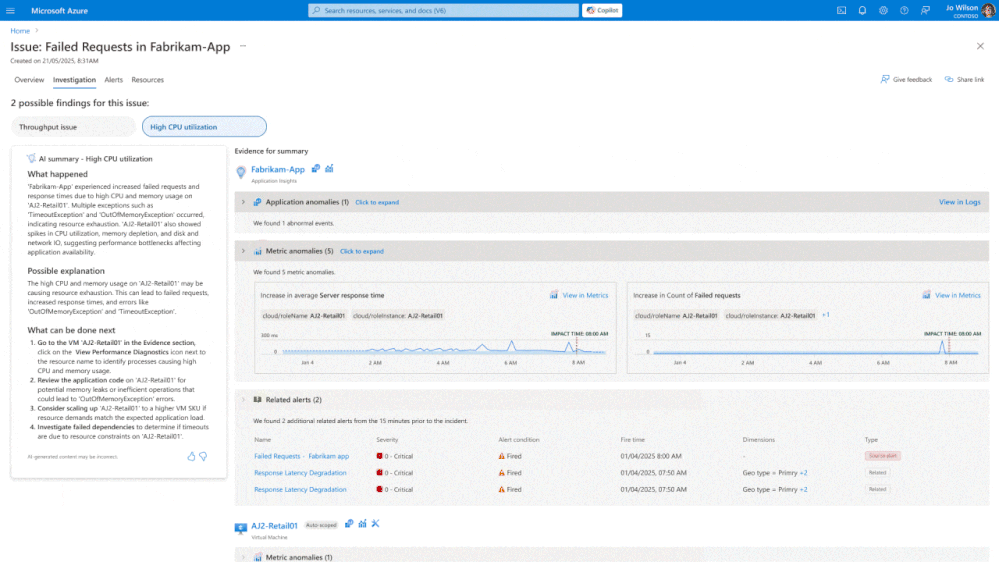Open the Fabrikam-App resource link

(278, 169)
